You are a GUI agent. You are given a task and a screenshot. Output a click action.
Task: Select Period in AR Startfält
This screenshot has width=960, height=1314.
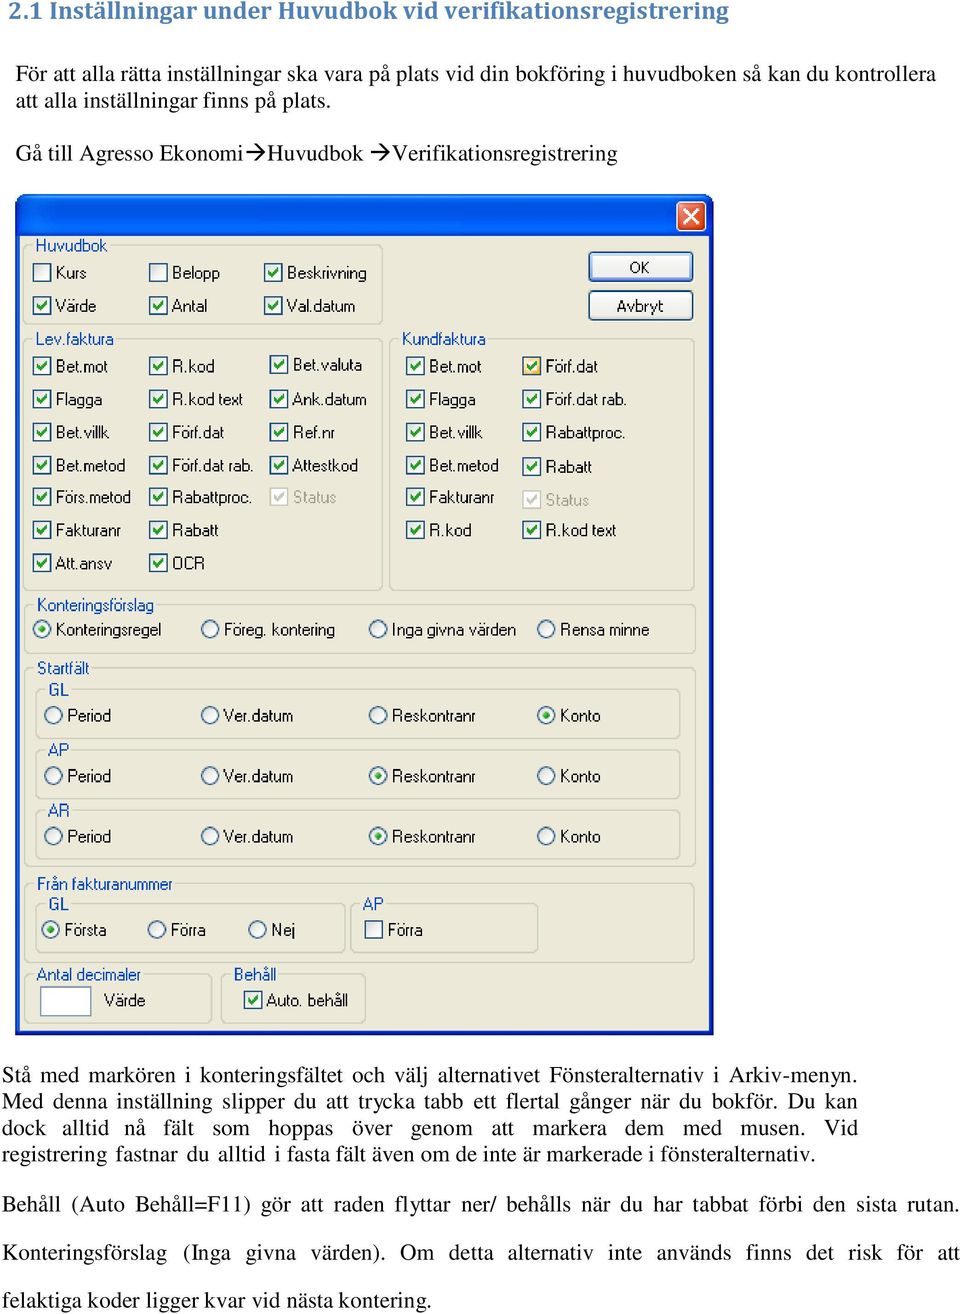[54, 836]
